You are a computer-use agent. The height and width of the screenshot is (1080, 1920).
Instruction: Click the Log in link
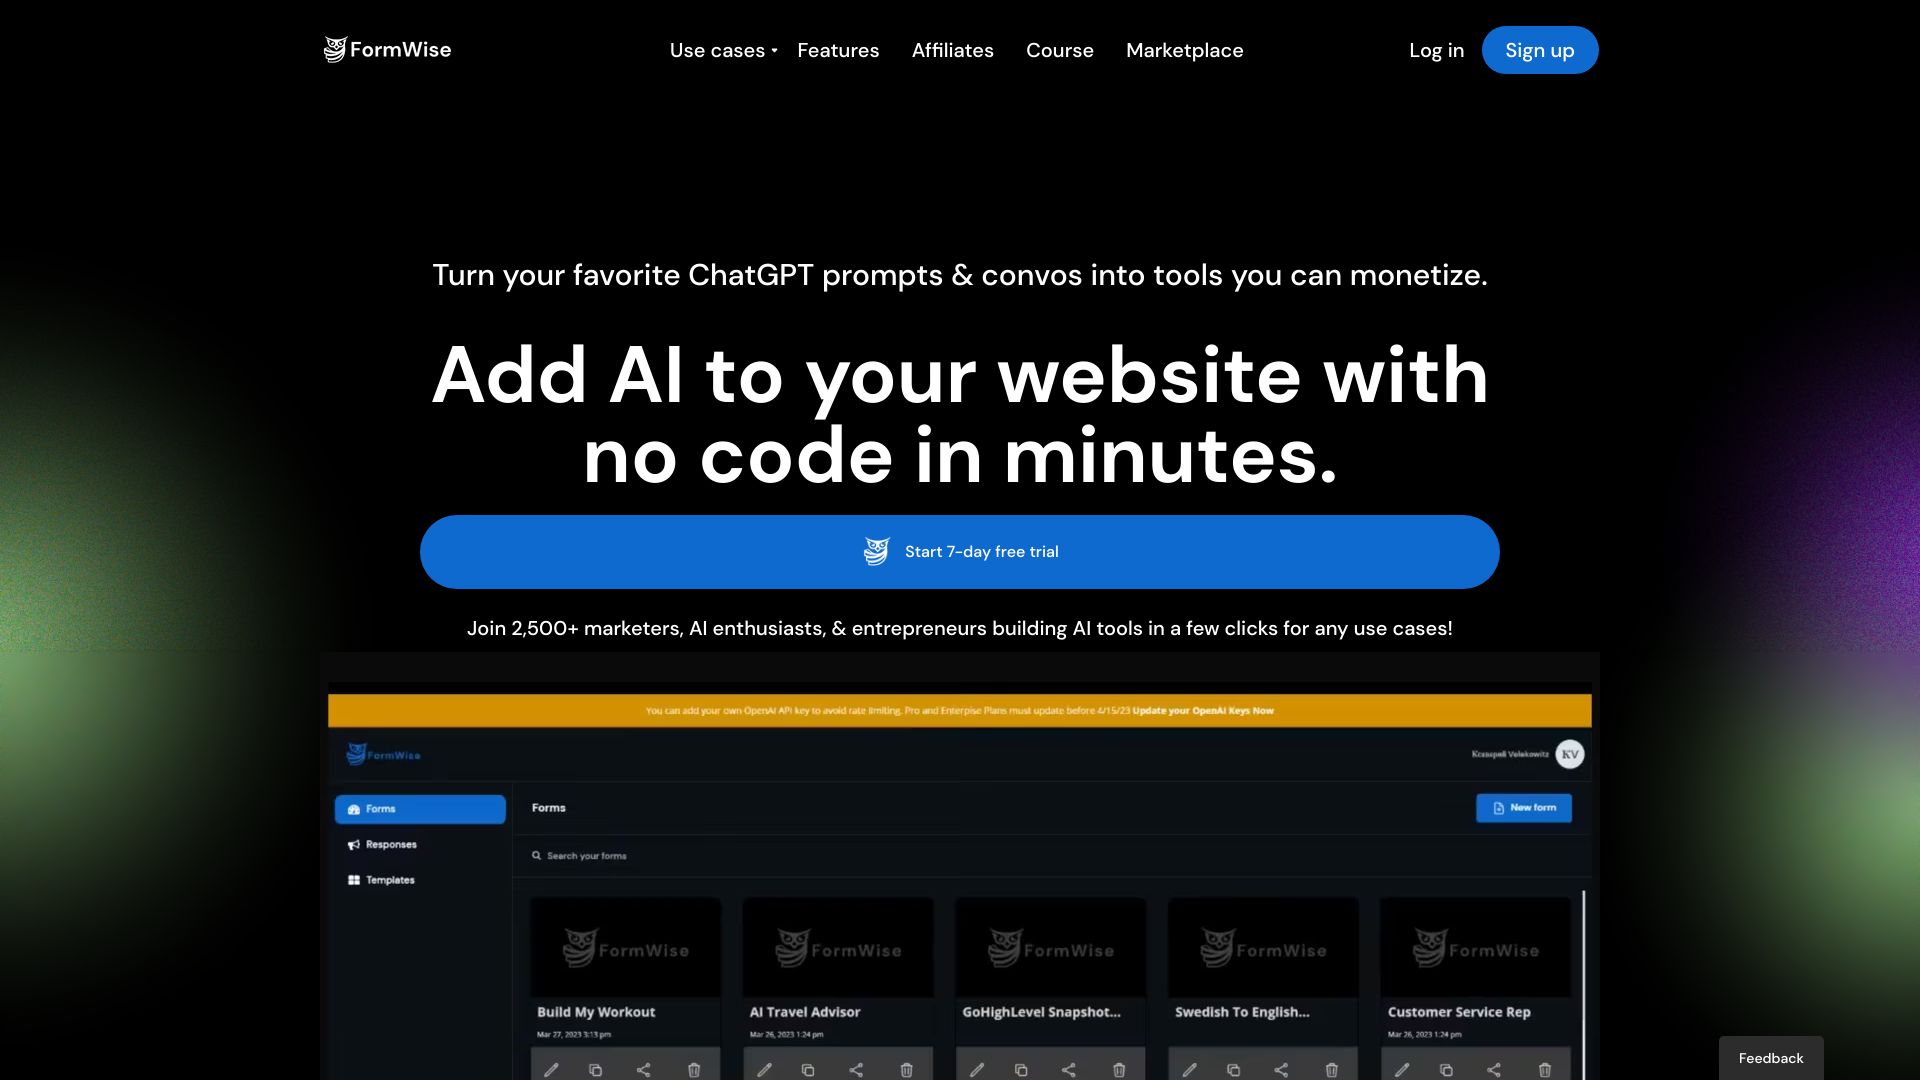tap(1436, 49)
